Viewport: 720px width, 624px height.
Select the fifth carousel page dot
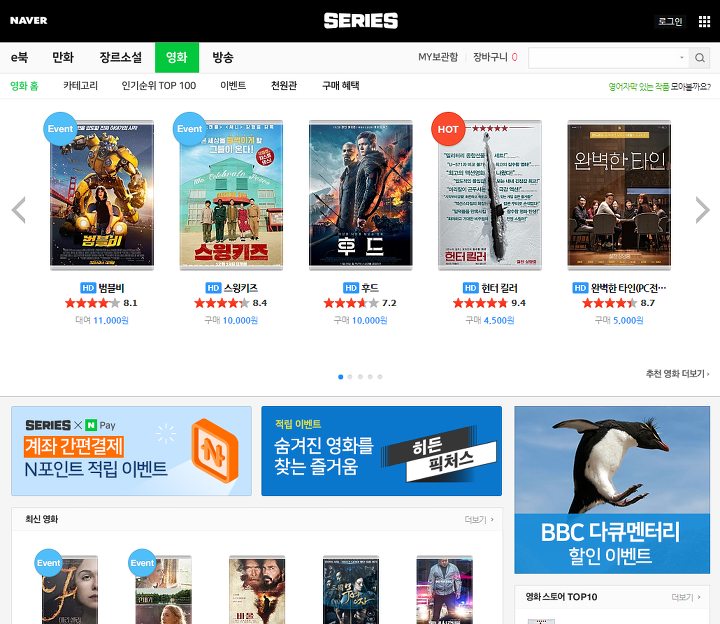[x=380, y=377]
